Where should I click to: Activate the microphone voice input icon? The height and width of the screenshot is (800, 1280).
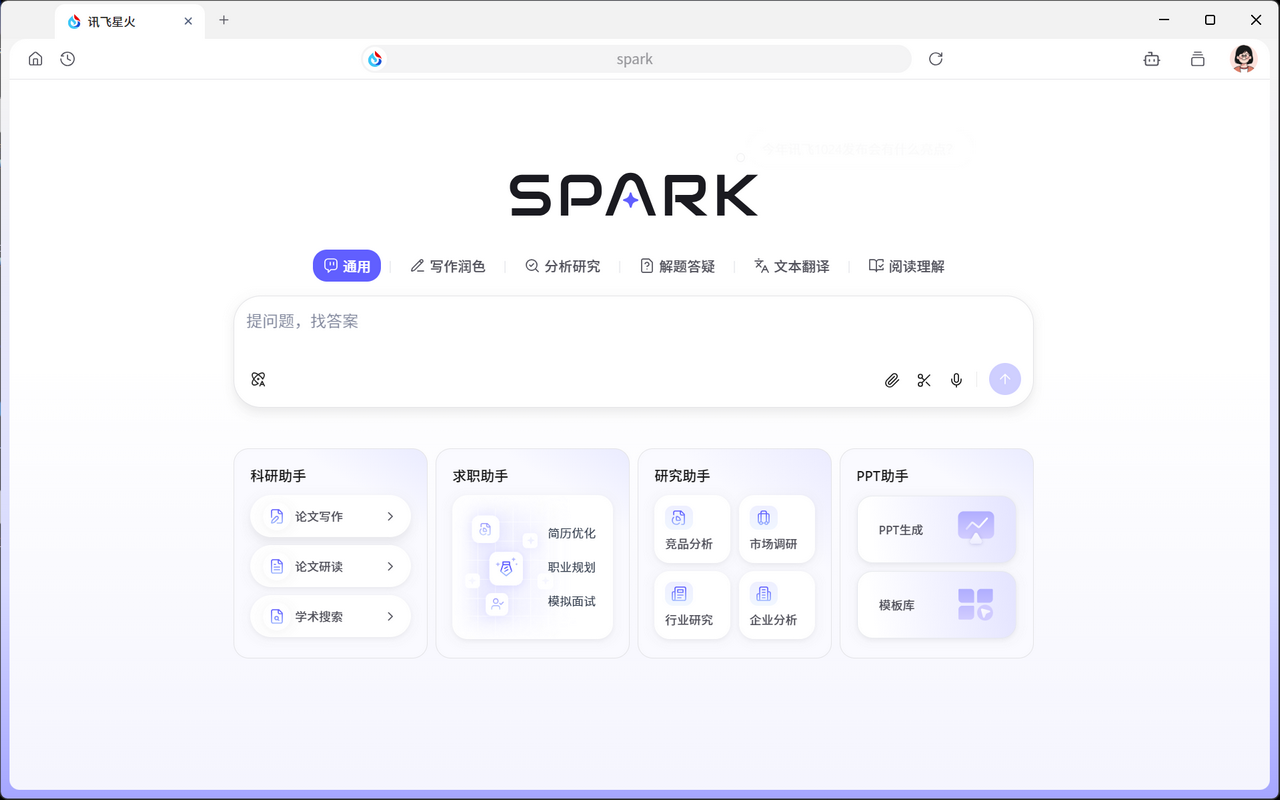point(956,380)
